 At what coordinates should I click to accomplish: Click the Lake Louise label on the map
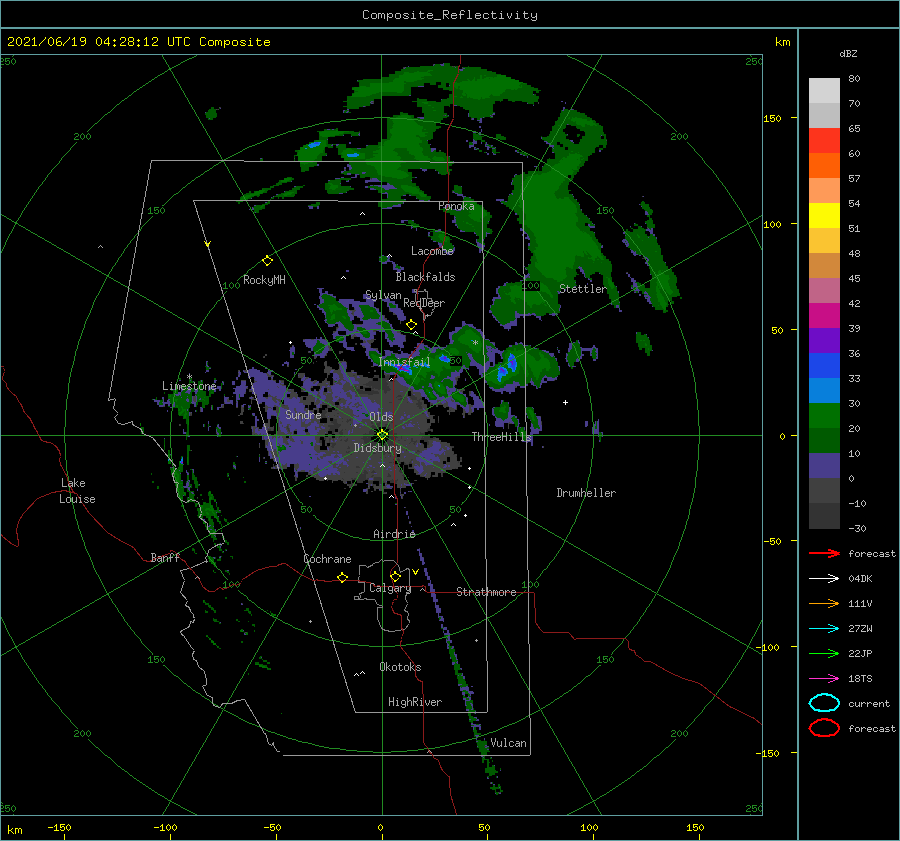click(x=77, y=491)
